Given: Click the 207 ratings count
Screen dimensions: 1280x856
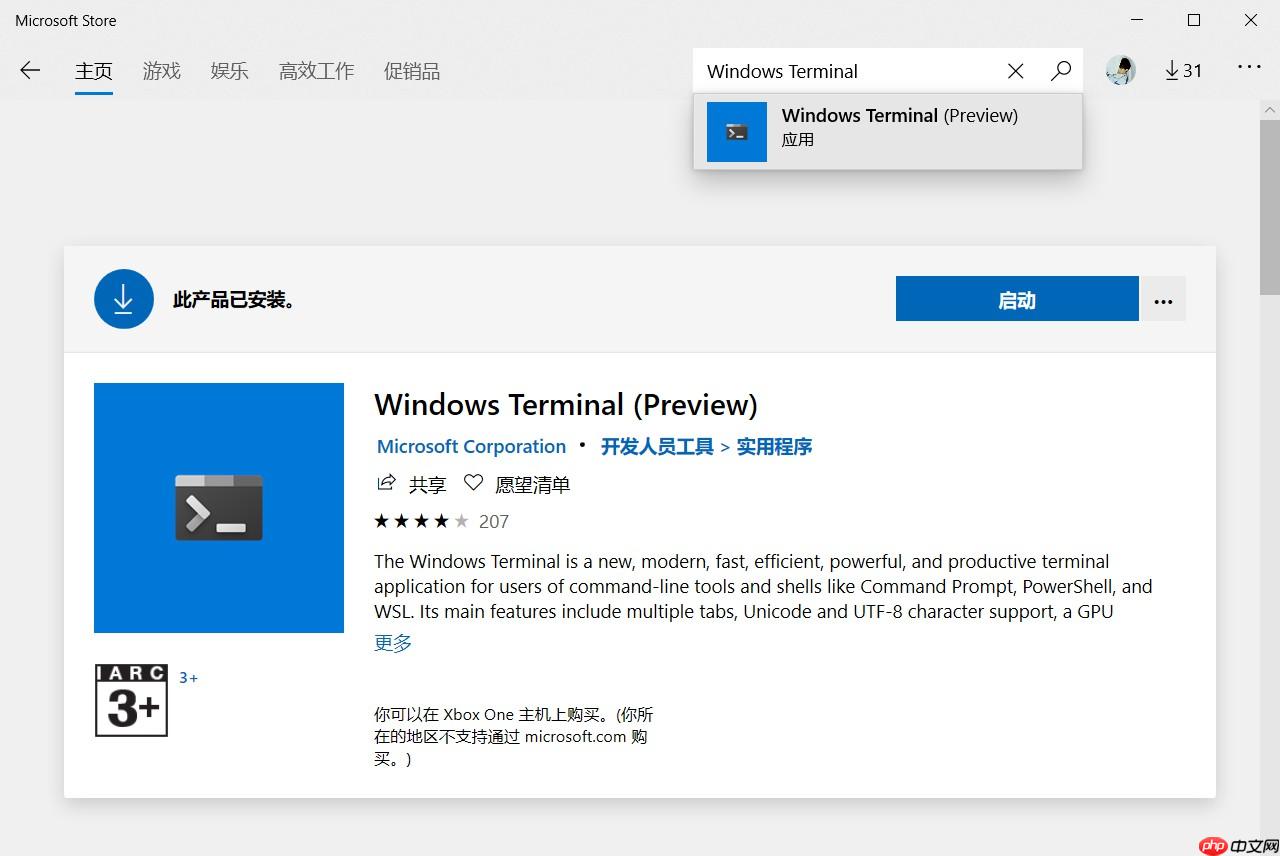Looking at the screenshot, I should (494, 521).
